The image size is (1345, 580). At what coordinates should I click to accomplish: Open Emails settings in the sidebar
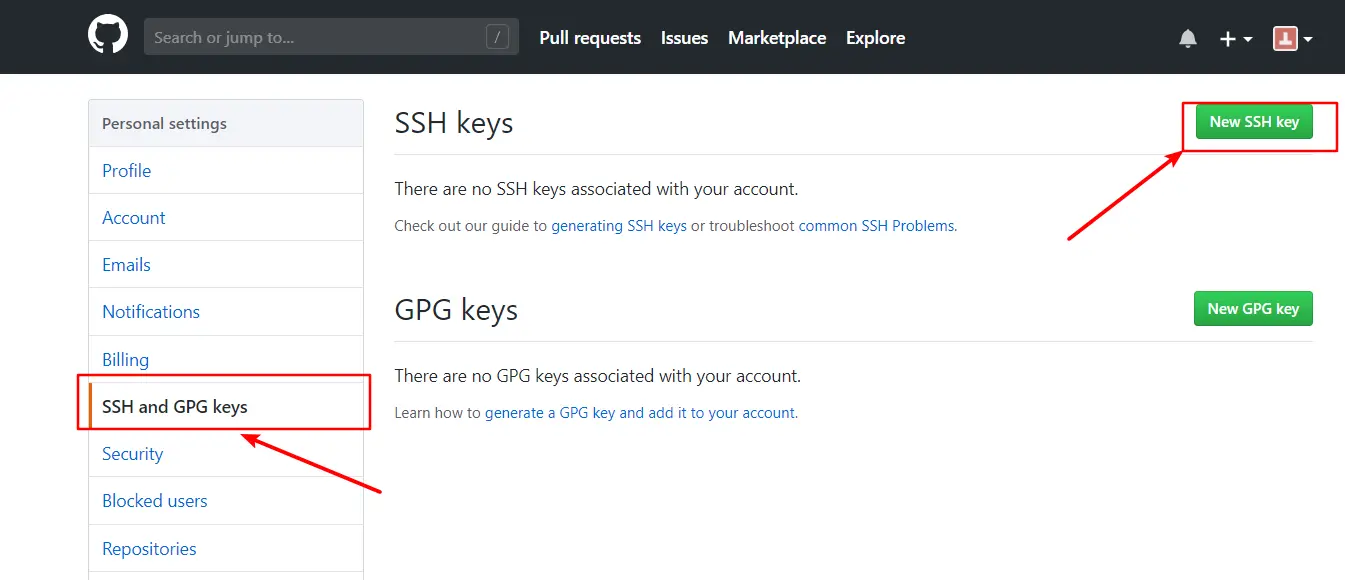point(127,265)
